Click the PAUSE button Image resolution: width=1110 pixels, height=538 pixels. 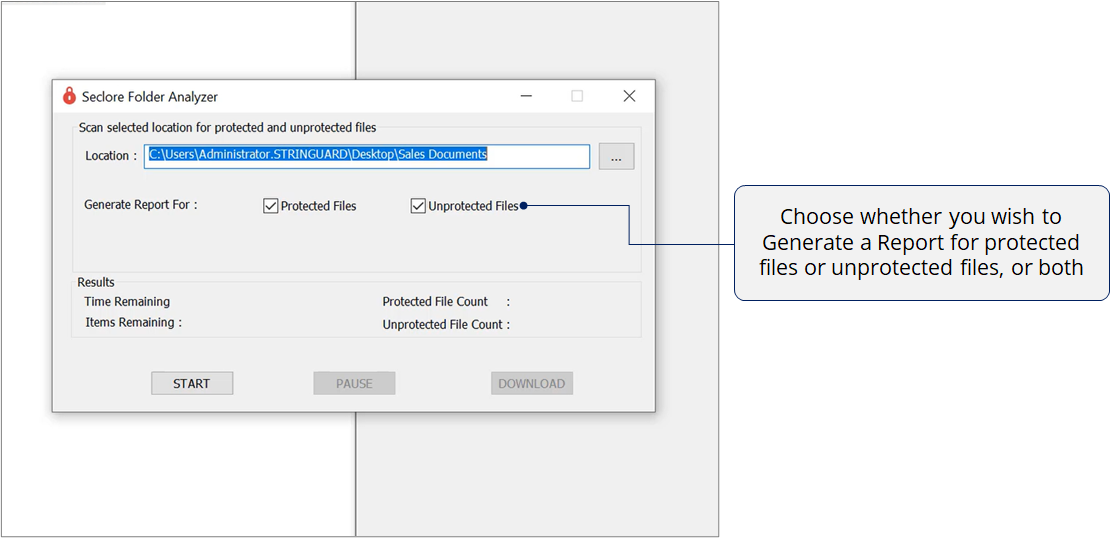354,383
